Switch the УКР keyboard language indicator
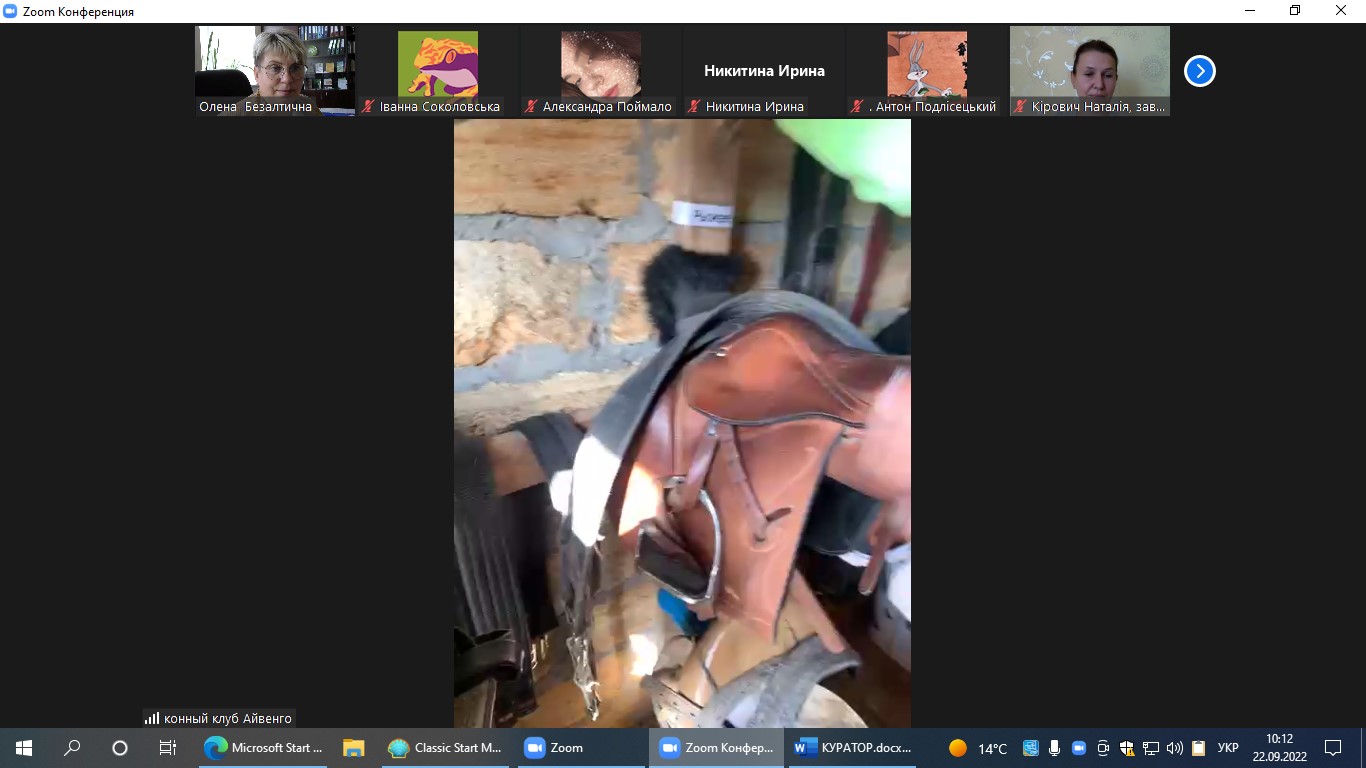Viewport: 1366px width, 768px height. coord(1228,748)
